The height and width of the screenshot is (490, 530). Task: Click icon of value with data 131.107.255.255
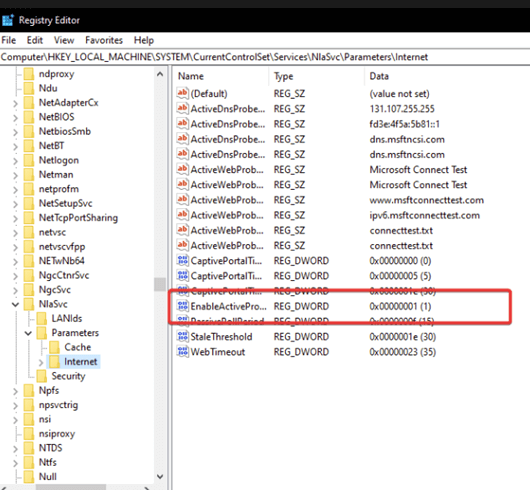tap(183, 108)
